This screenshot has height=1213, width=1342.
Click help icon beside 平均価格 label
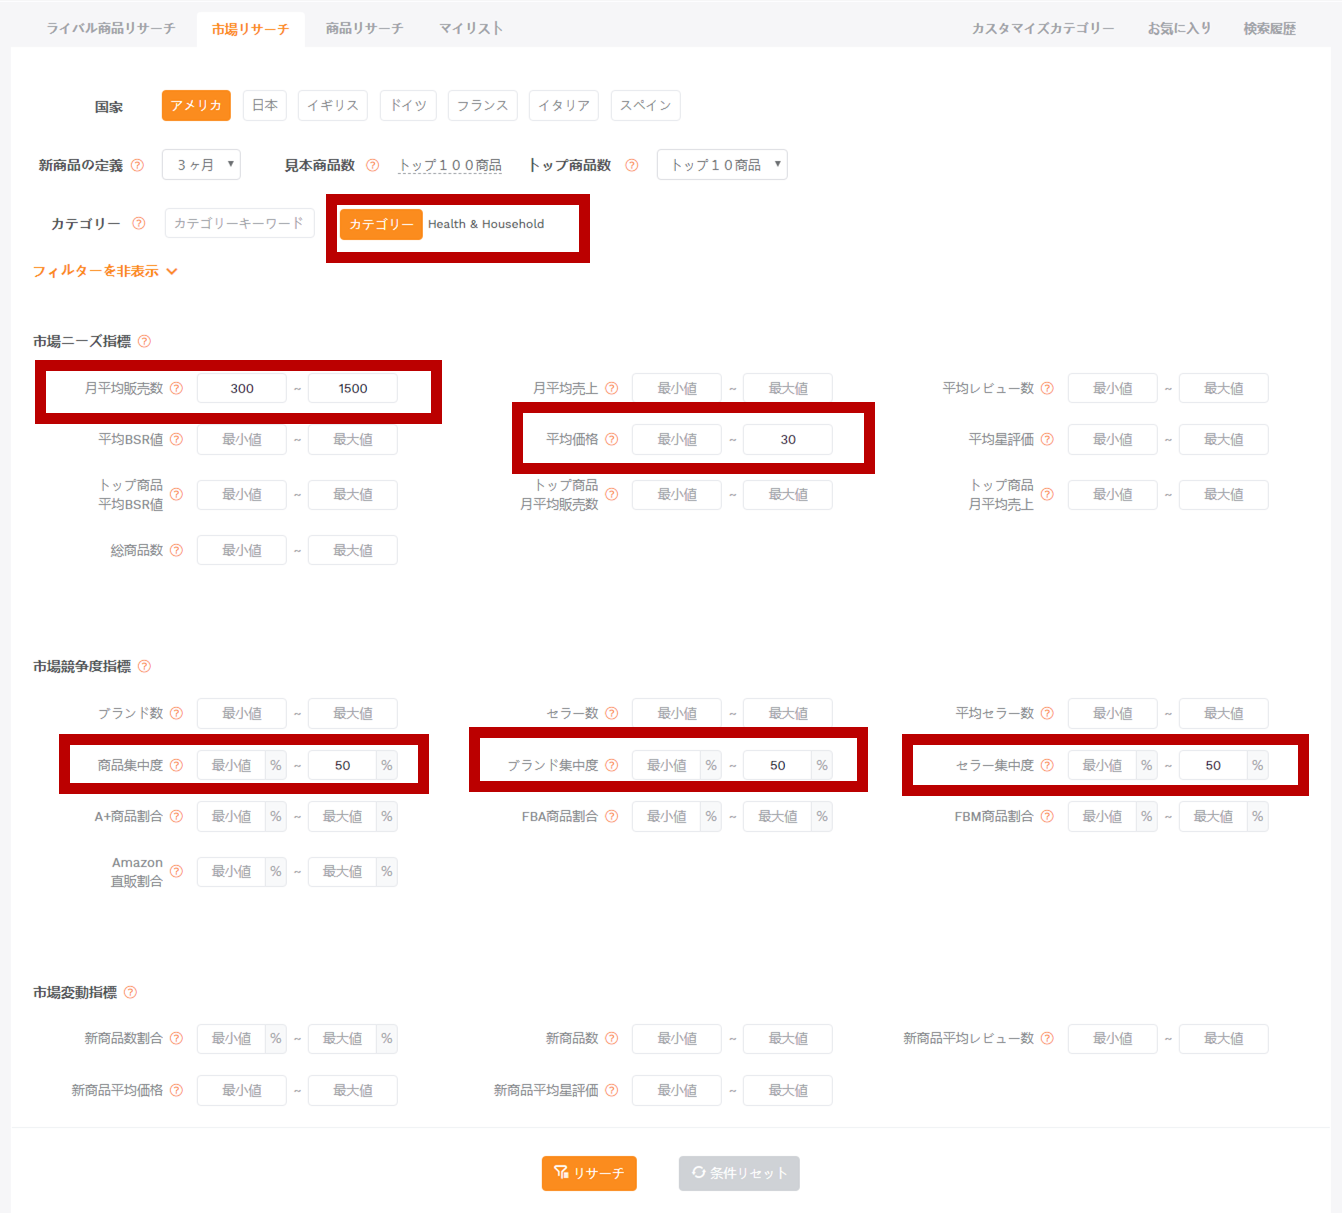(612, 439)
